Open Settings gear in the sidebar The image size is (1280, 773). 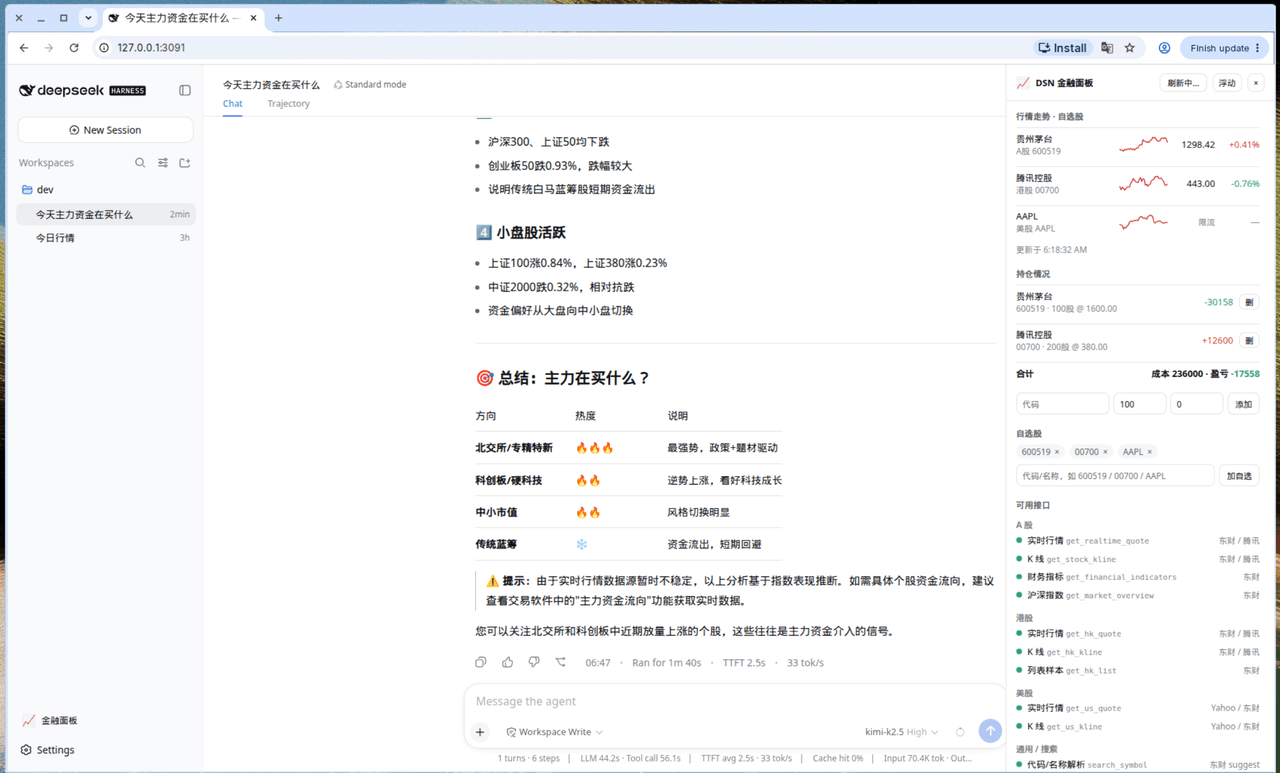coord(48,750)
